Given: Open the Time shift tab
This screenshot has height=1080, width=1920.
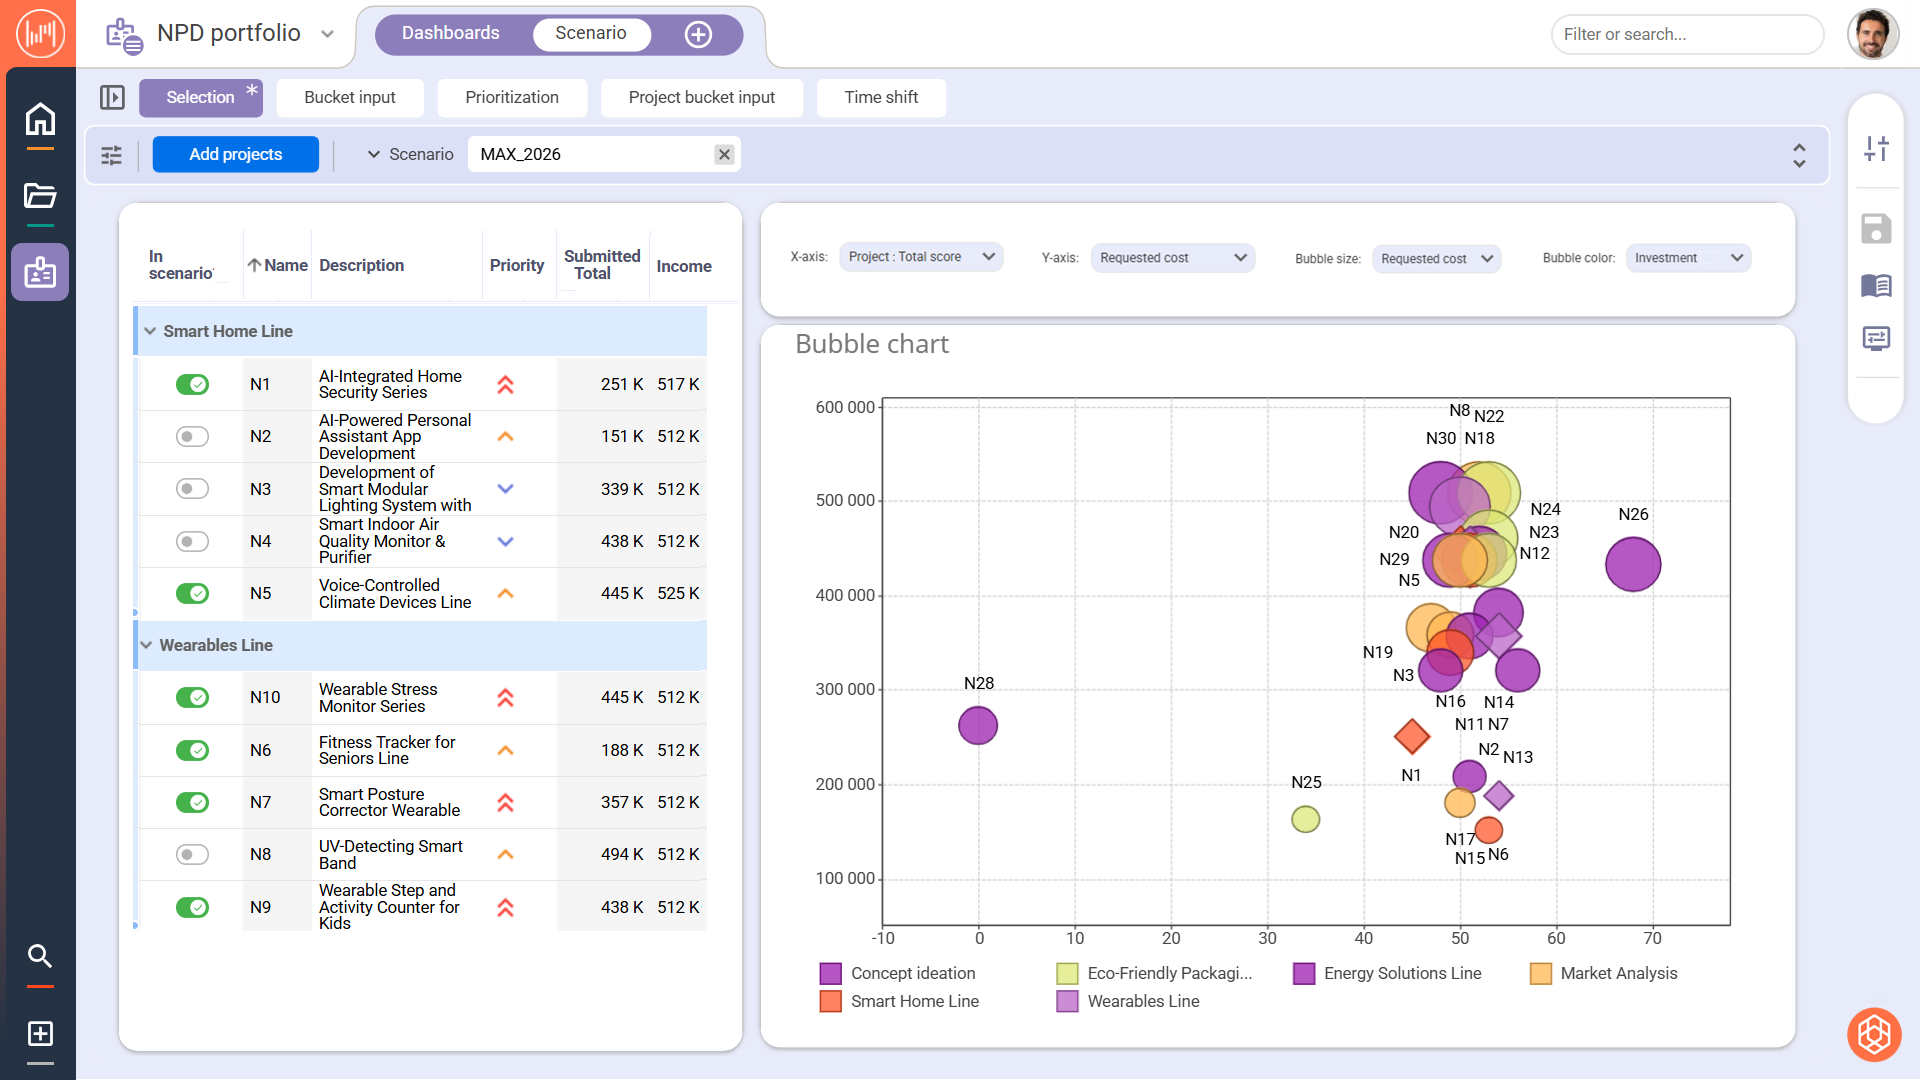Looking at the screenshot, I should coord(881,97).
